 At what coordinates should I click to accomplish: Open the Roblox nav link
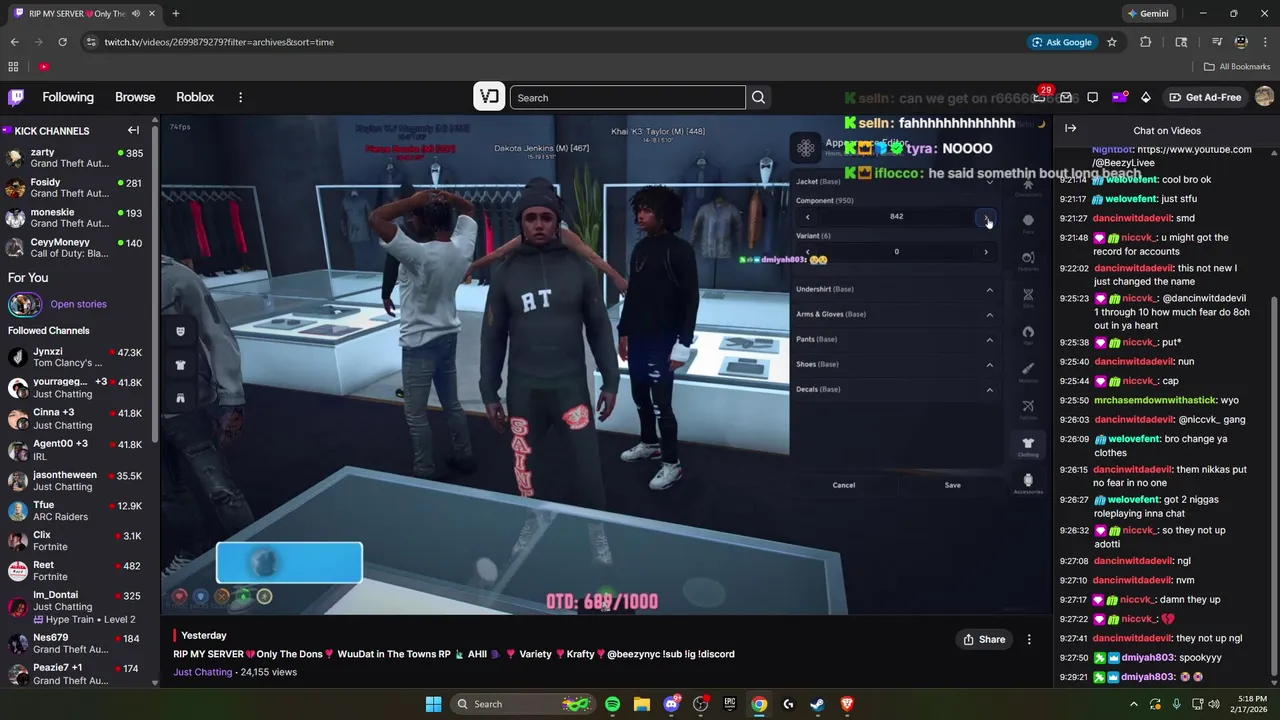click(195, 97)
